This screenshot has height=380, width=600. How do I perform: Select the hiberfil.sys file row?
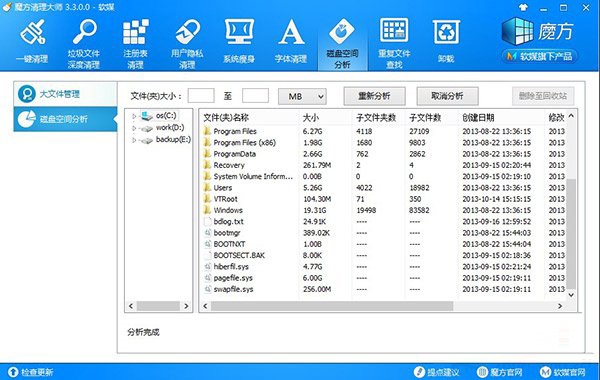(383, 267)
